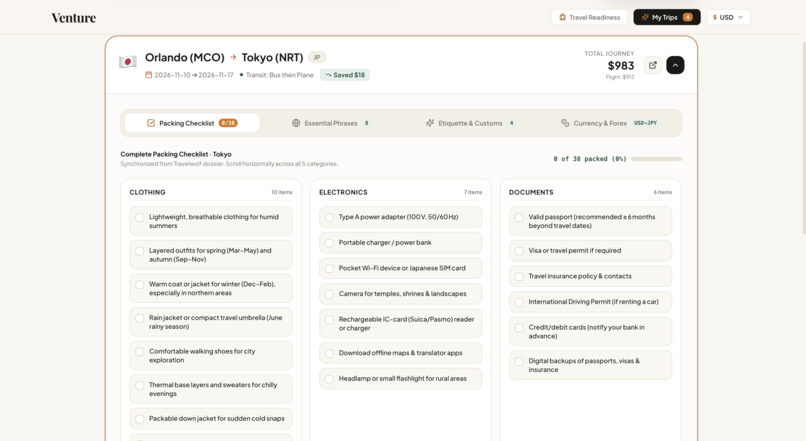Screen dimensions: 806x441
Task: Click the Tokyo (NRT) destination title
Action: [x=272, y=57]
